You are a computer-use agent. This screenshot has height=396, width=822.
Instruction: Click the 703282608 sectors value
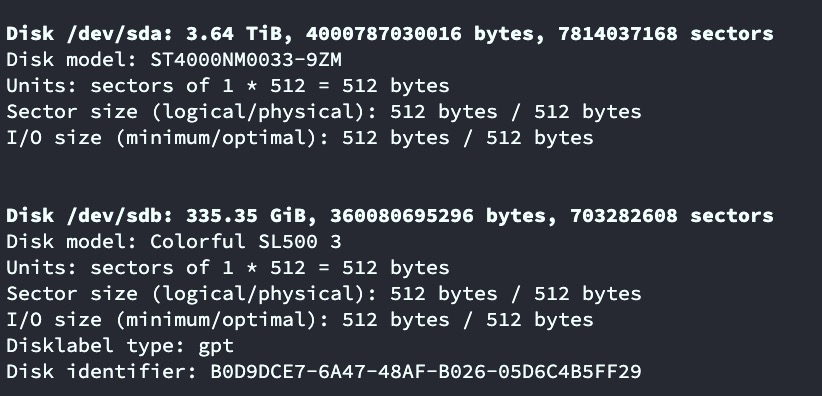672,216
